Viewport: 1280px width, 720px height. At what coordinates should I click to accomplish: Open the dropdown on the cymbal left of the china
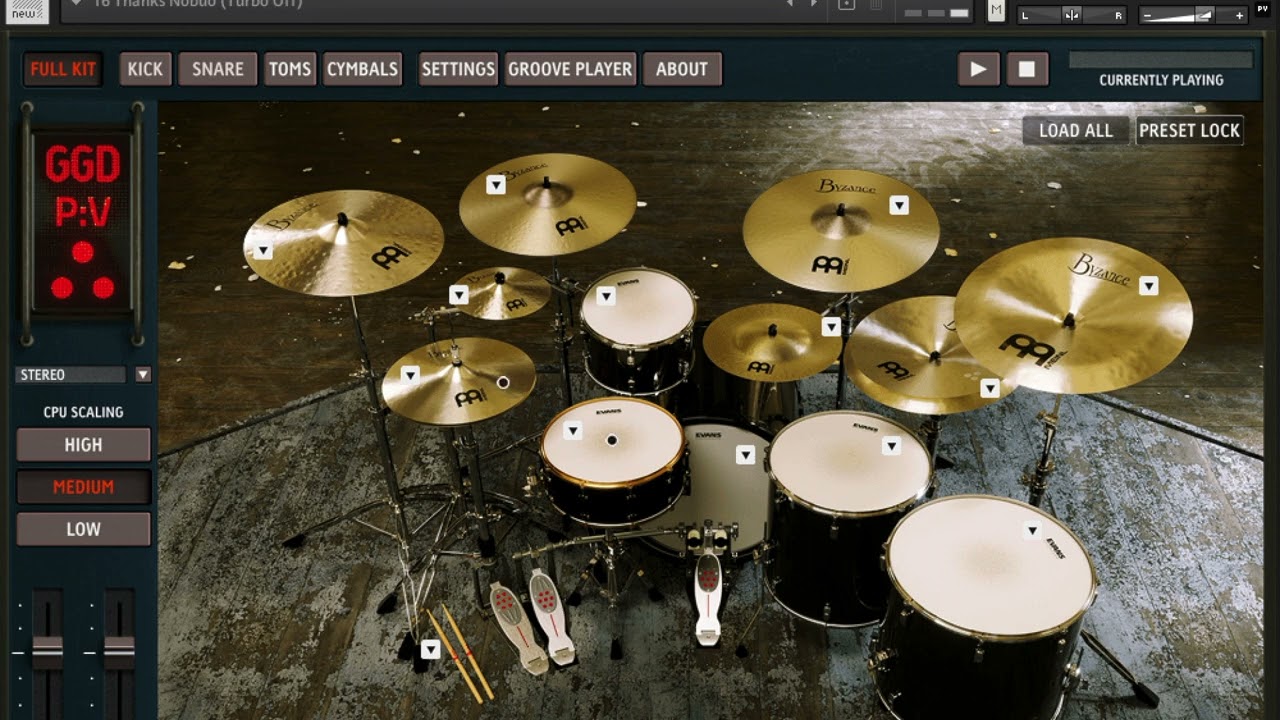[x=990, y=388]
